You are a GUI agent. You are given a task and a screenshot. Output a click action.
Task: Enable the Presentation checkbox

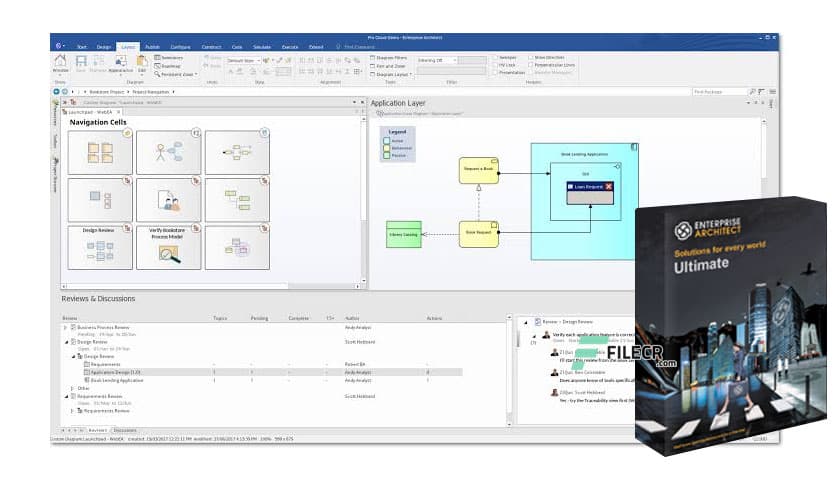(495, 72)
